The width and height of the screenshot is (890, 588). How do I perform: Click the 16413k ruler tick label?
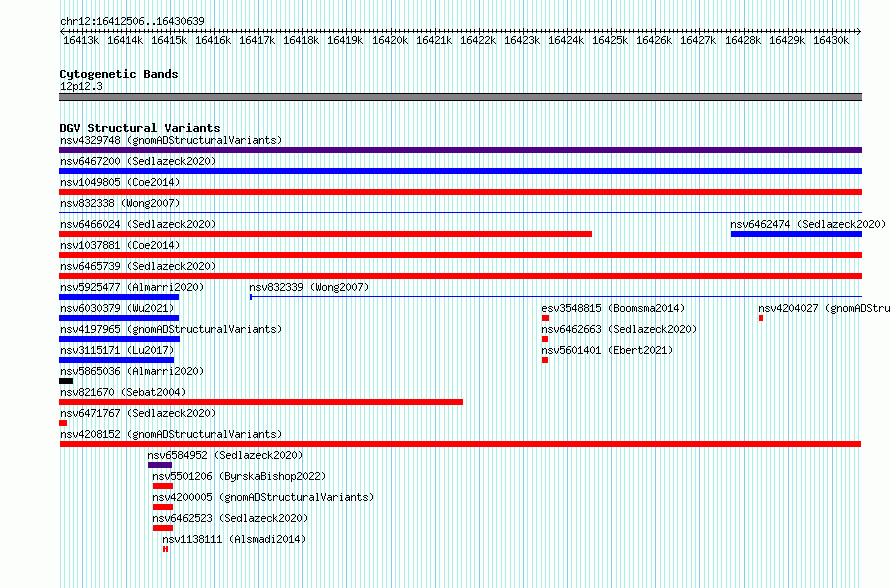[x=81, y=40]
